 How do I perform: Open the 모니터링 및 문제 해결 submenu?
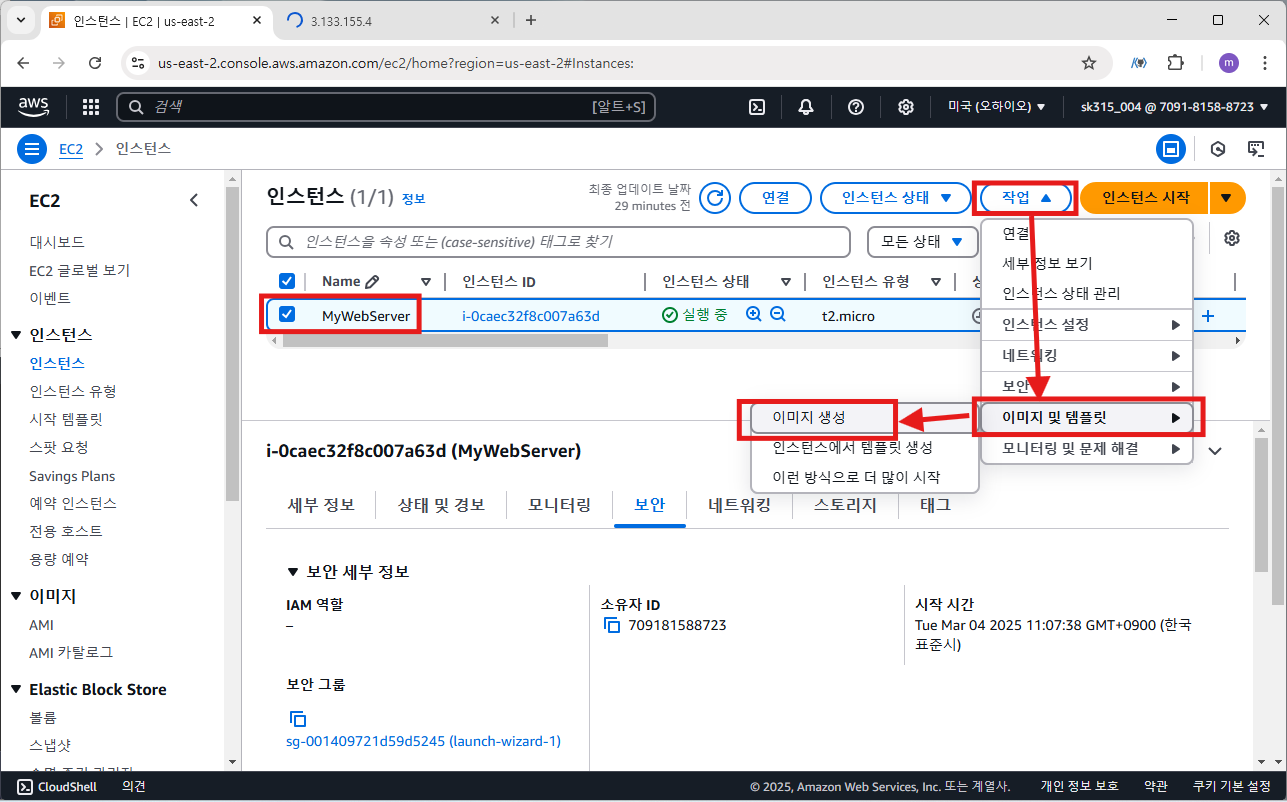(1087, 448)
